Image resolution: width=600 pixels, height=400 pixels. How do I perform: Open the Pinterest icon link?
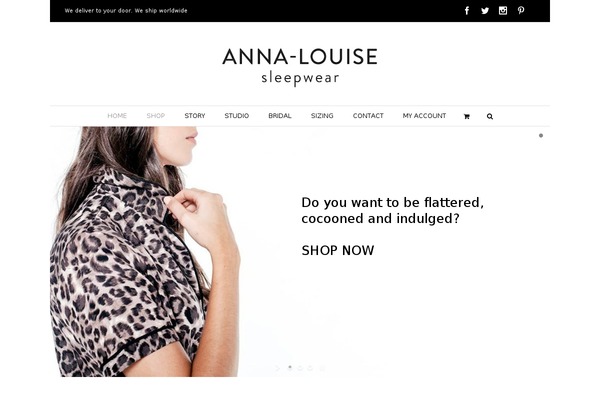(x=521, y=11)
